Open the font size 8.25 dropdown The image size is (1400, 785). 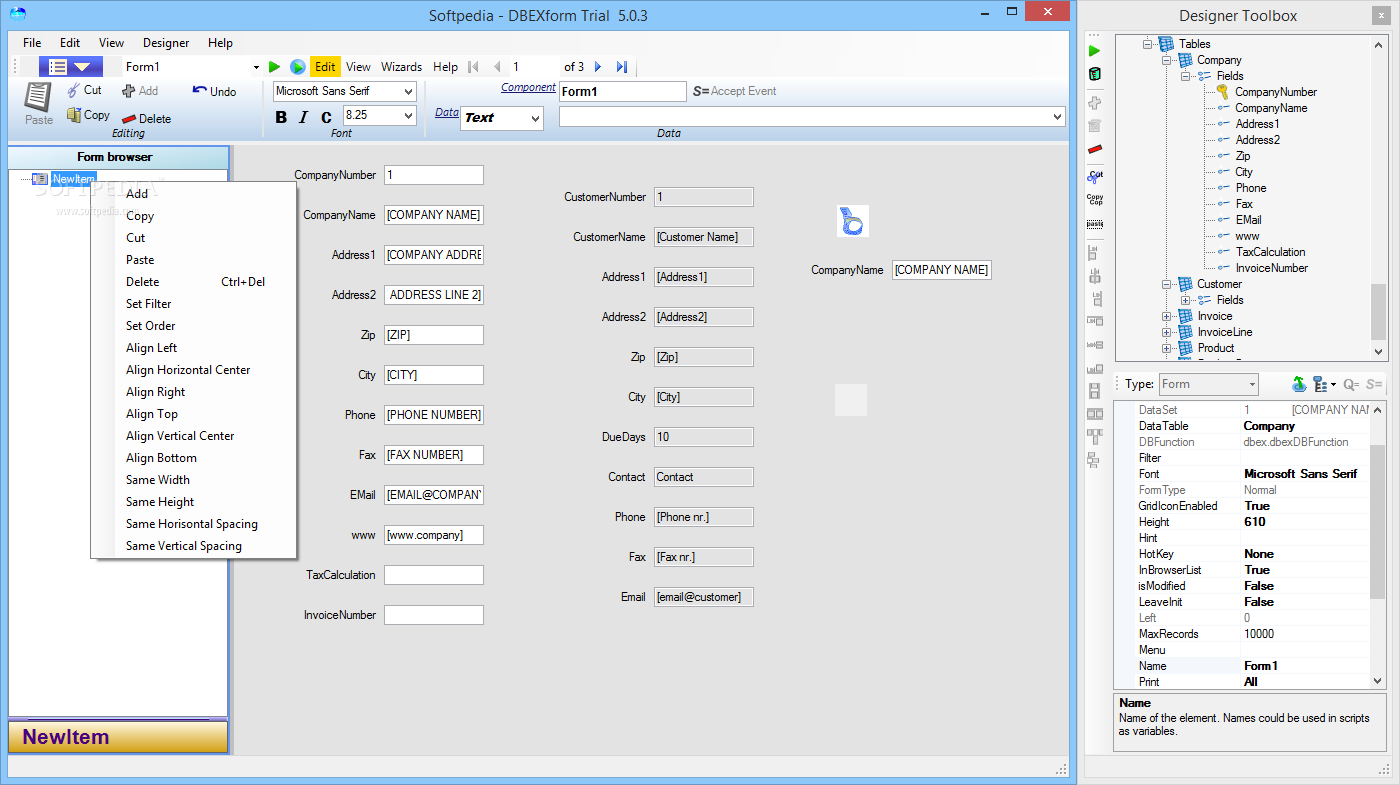tap(408, 116)
